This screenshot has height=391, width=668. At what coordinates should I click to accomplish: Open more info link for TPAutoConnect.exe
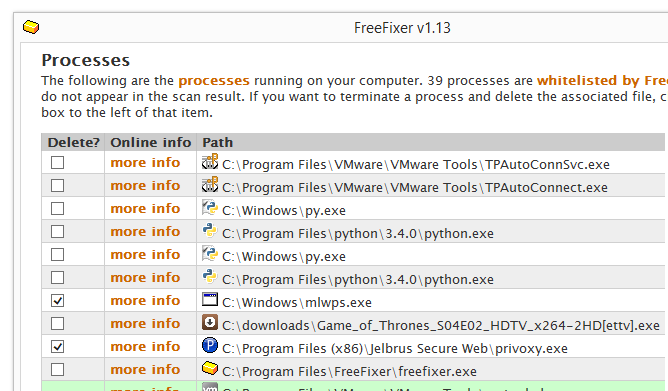click(145, 186)
